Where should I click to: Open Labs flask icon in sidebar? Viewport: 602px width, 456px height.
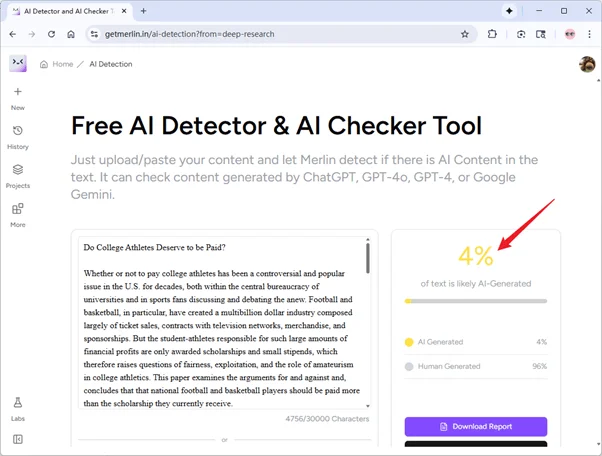pos(18,407)
